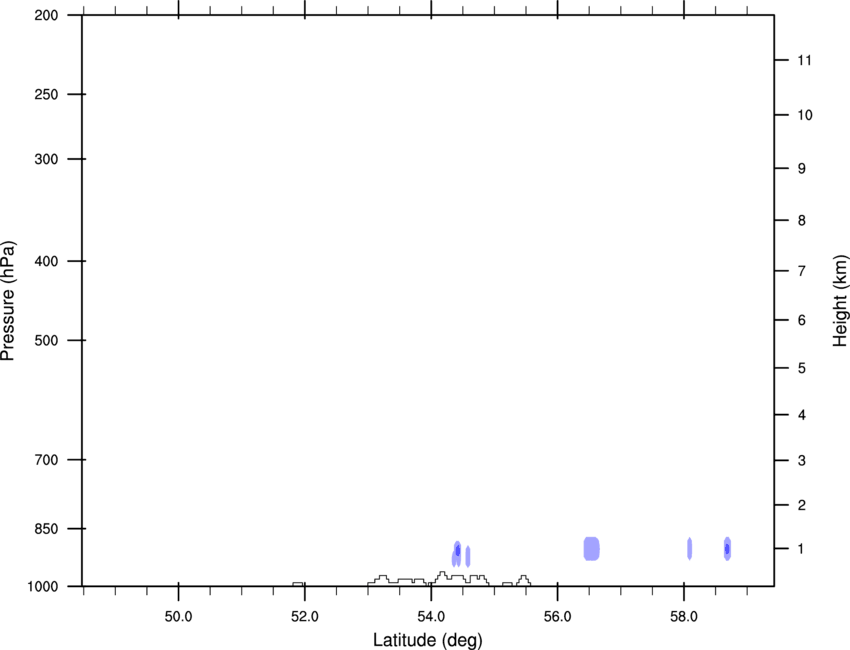The height and width of the screenshot is (650, 850).
Task: Click the blue blob near latitude 58.7
Action: click(727, 549)
